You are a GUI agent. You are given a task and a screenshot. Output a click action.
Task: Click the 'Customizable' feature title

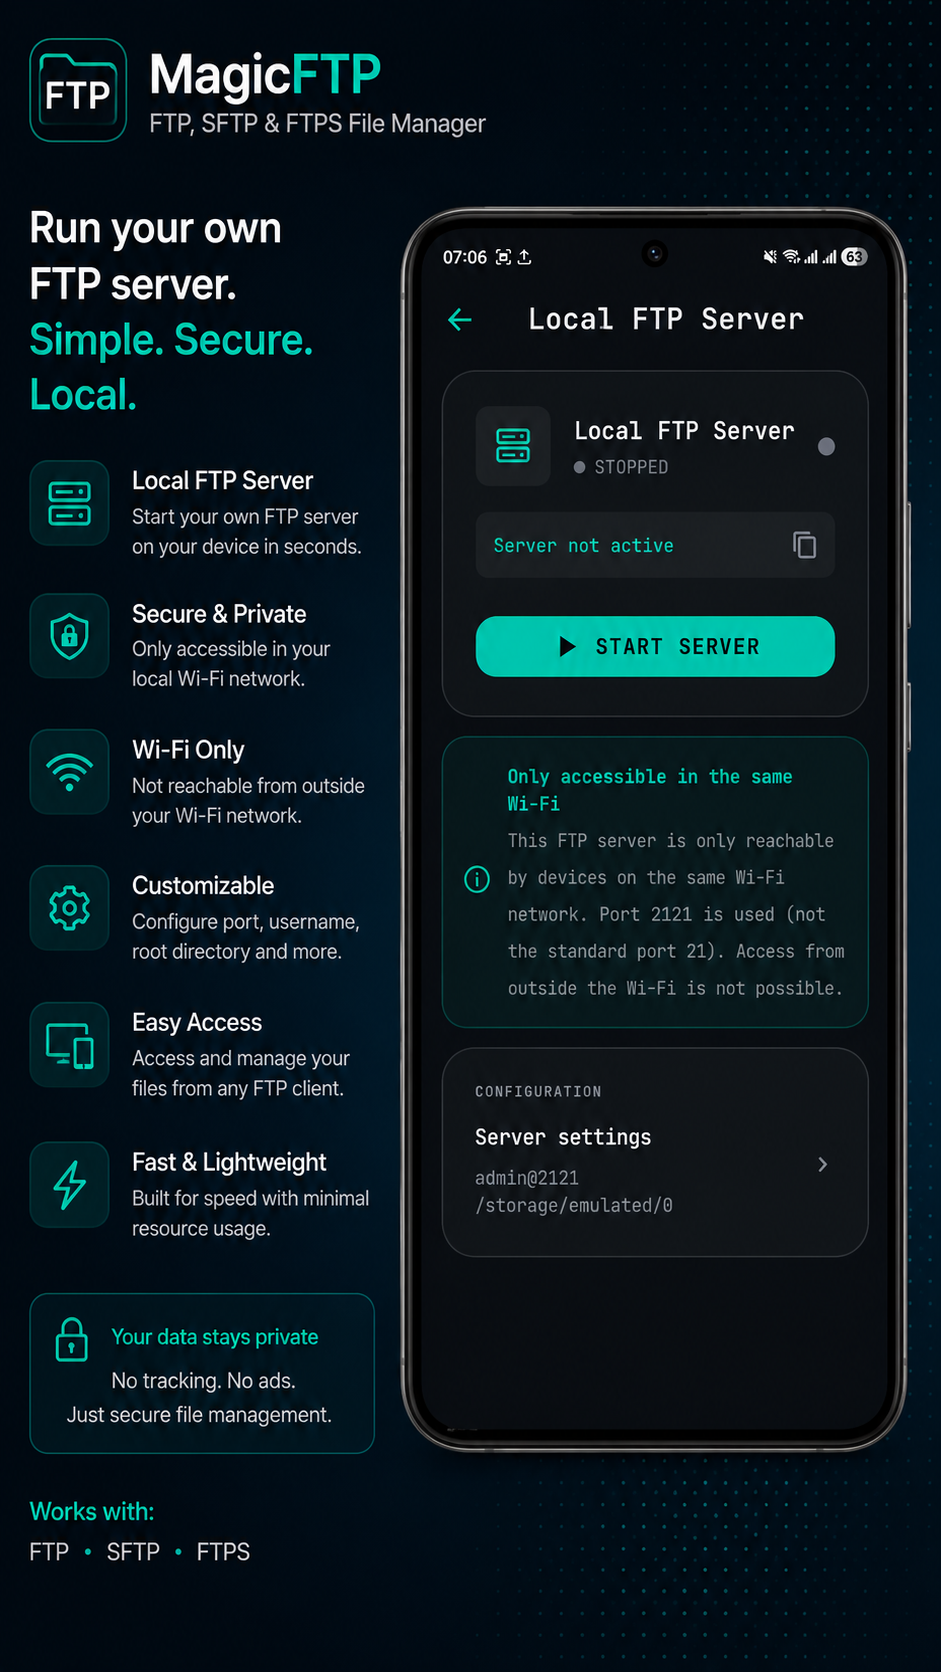click(203, 886)
